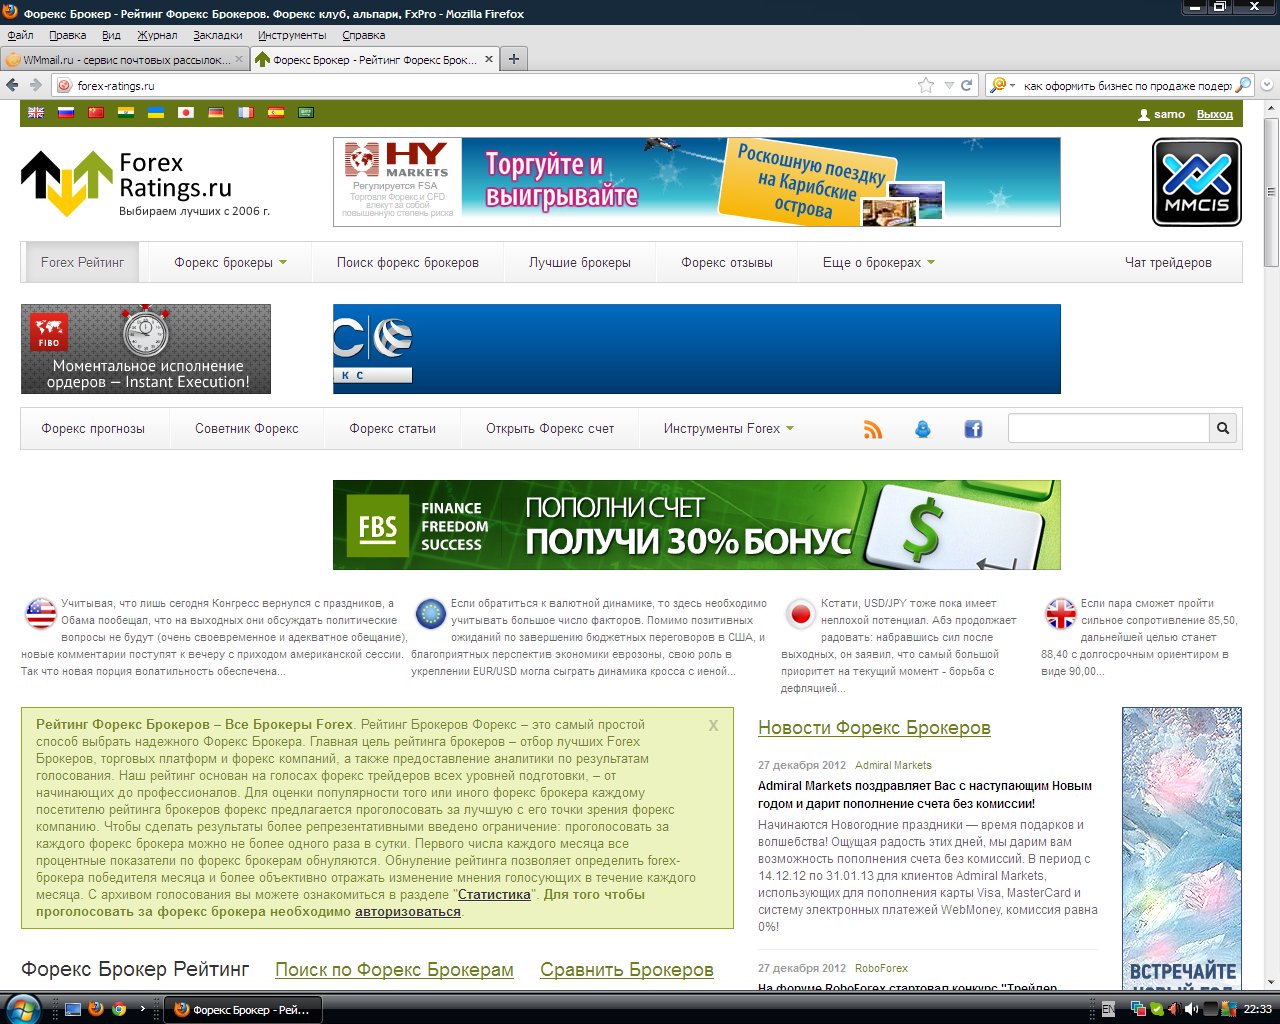
Task: Open the Twitter bird icon
Action: click(x=923, y=429)
